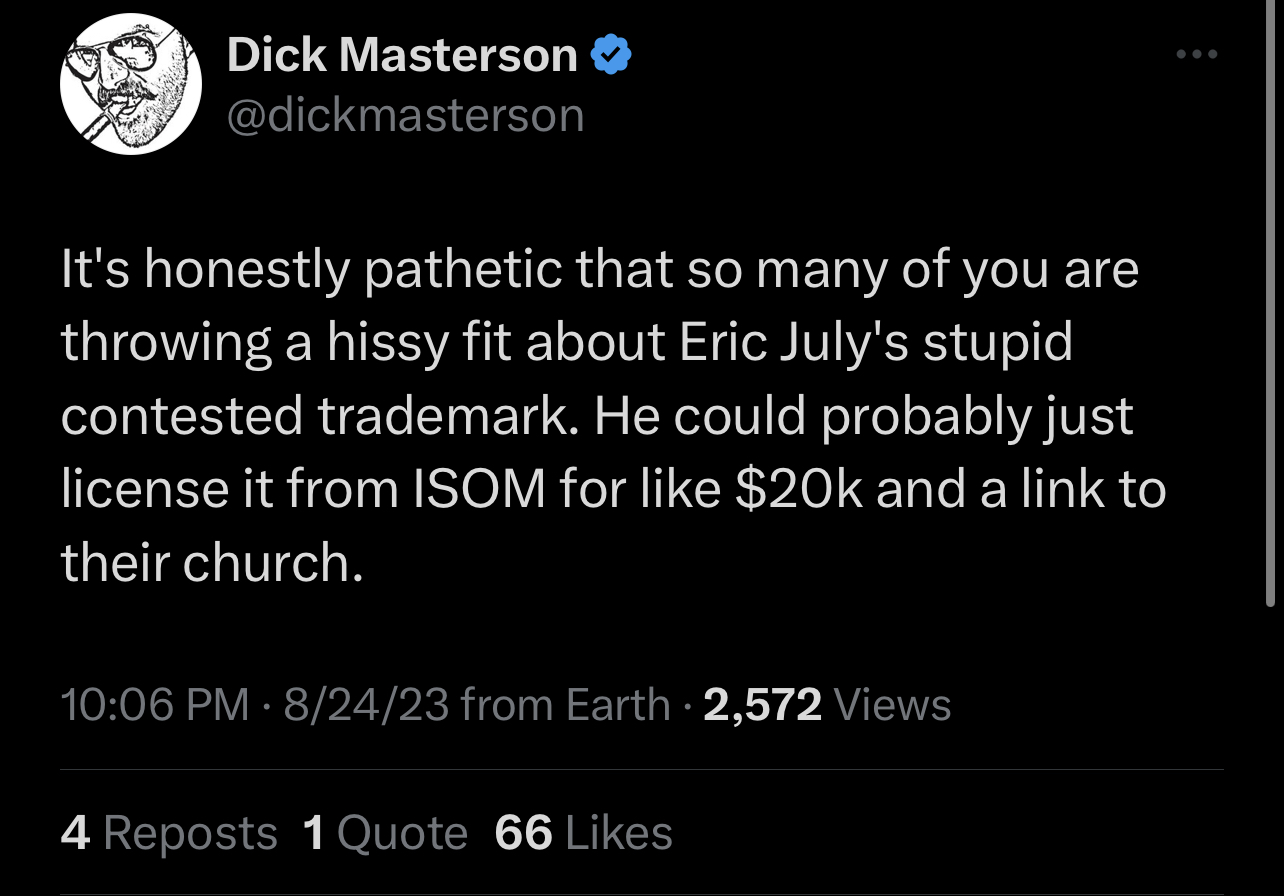Click the blue verified checkmark badge
The image size is (1284, 896).
click(x=611, y=56)
